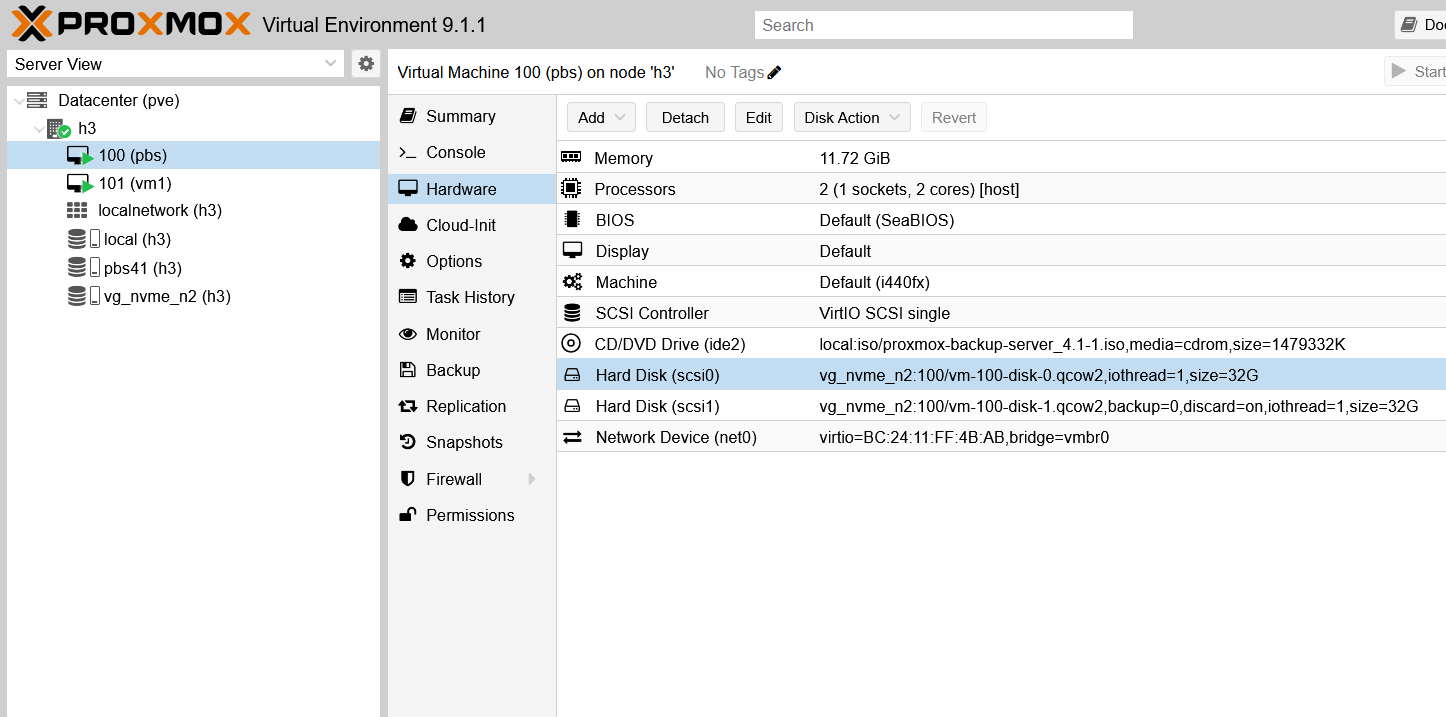Image resolution: width=1446 pixels, height=717 pixels.
Task: Click the Console prompt icon
Action: 407,152
